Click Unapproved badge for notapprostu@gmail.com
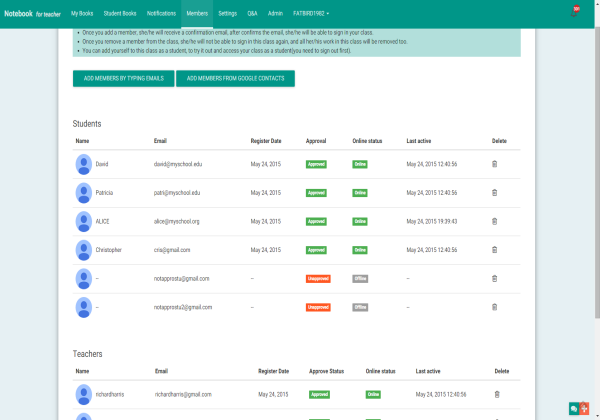600x420 pixels. pyautogui.click(x=318, y=278)
